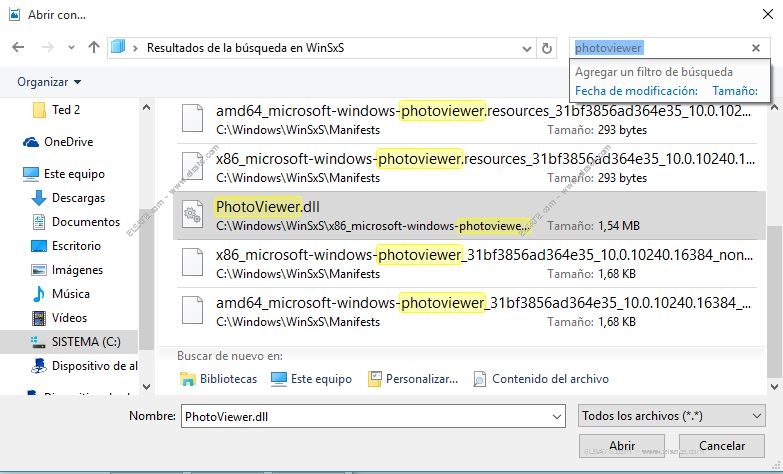Viewport: 783px width, 474px height.
Task: Click the Descargas download arrow icon
Action: tap(39, 198)
